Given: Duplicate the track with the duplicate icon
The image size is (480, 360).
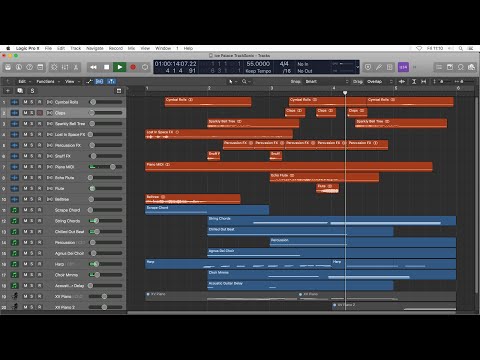Looking at the screenshot, I should click(x=20, y=91).
